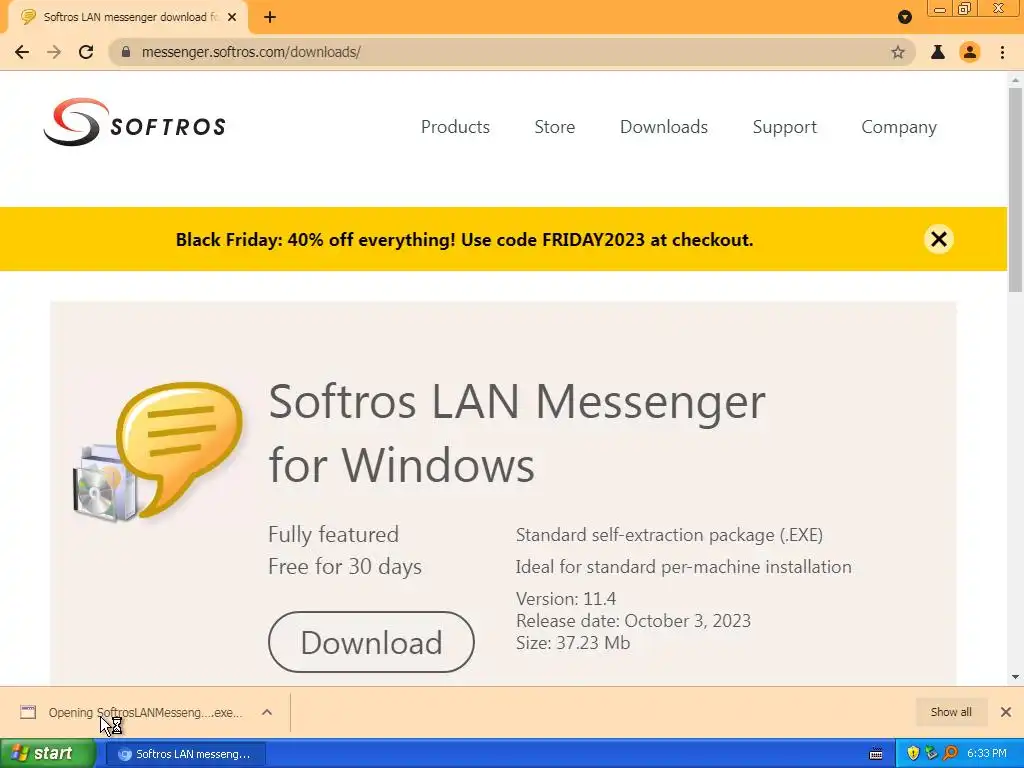Open the Chrome profile avatar
Image resolution: width=1024 pixels, height=768 pixels.
point(970,52)
